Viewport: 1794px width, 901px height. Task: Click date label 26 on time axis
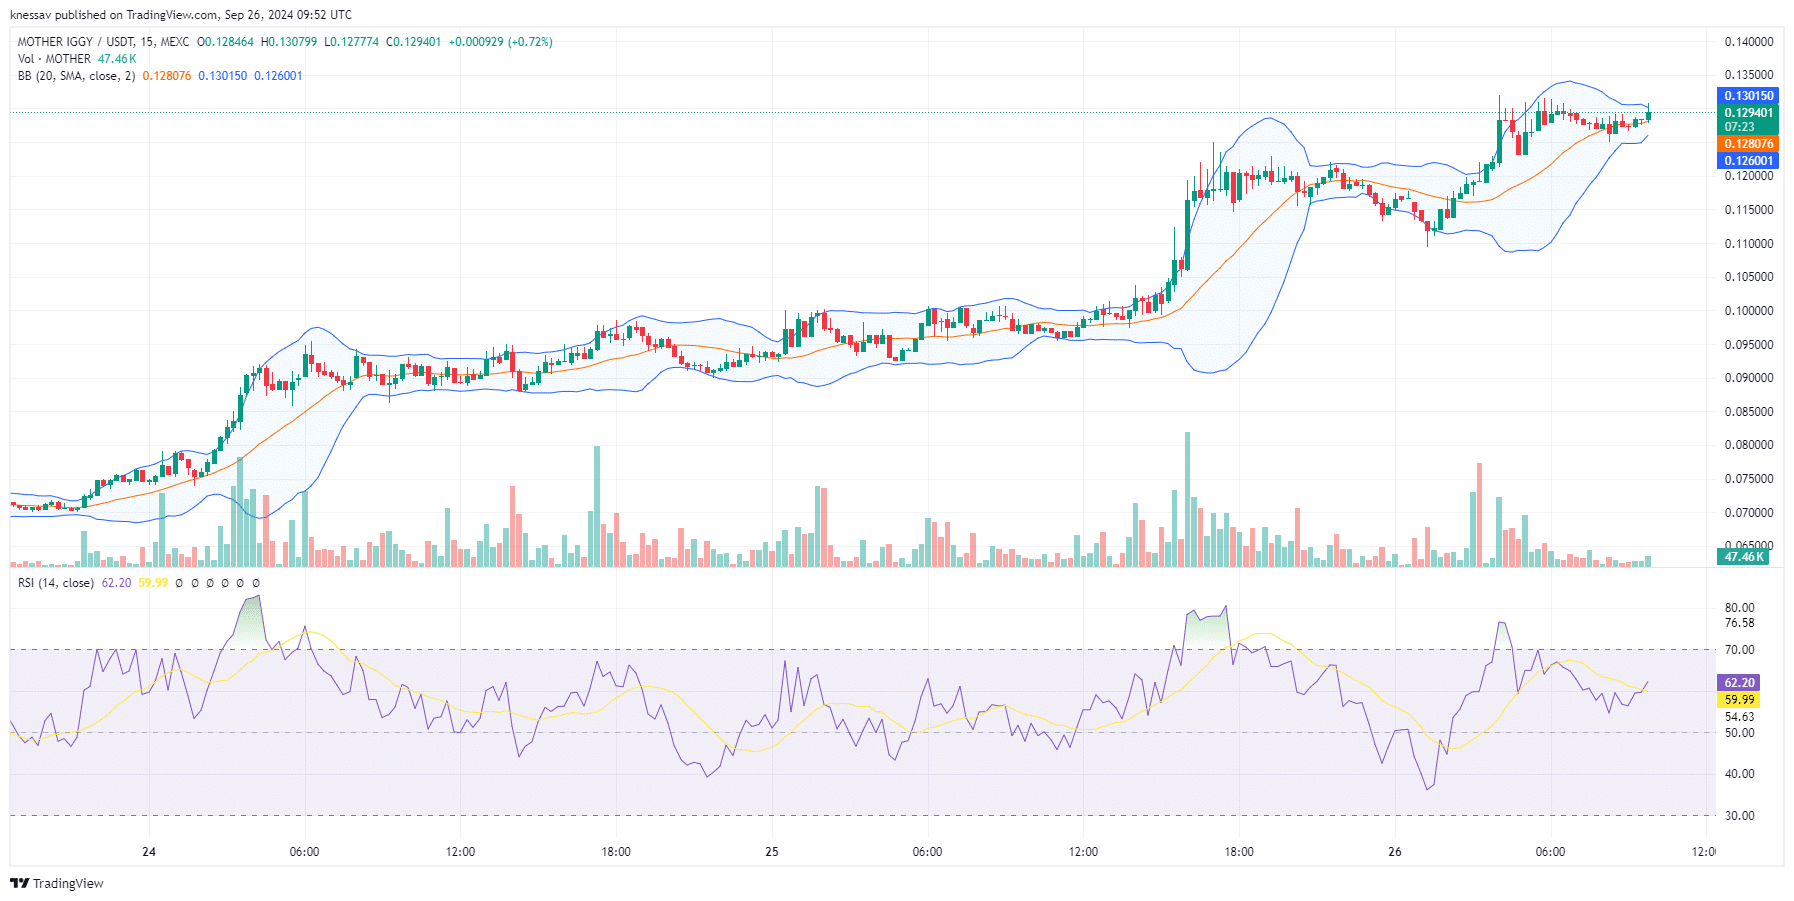click(x=1395, y=852)
